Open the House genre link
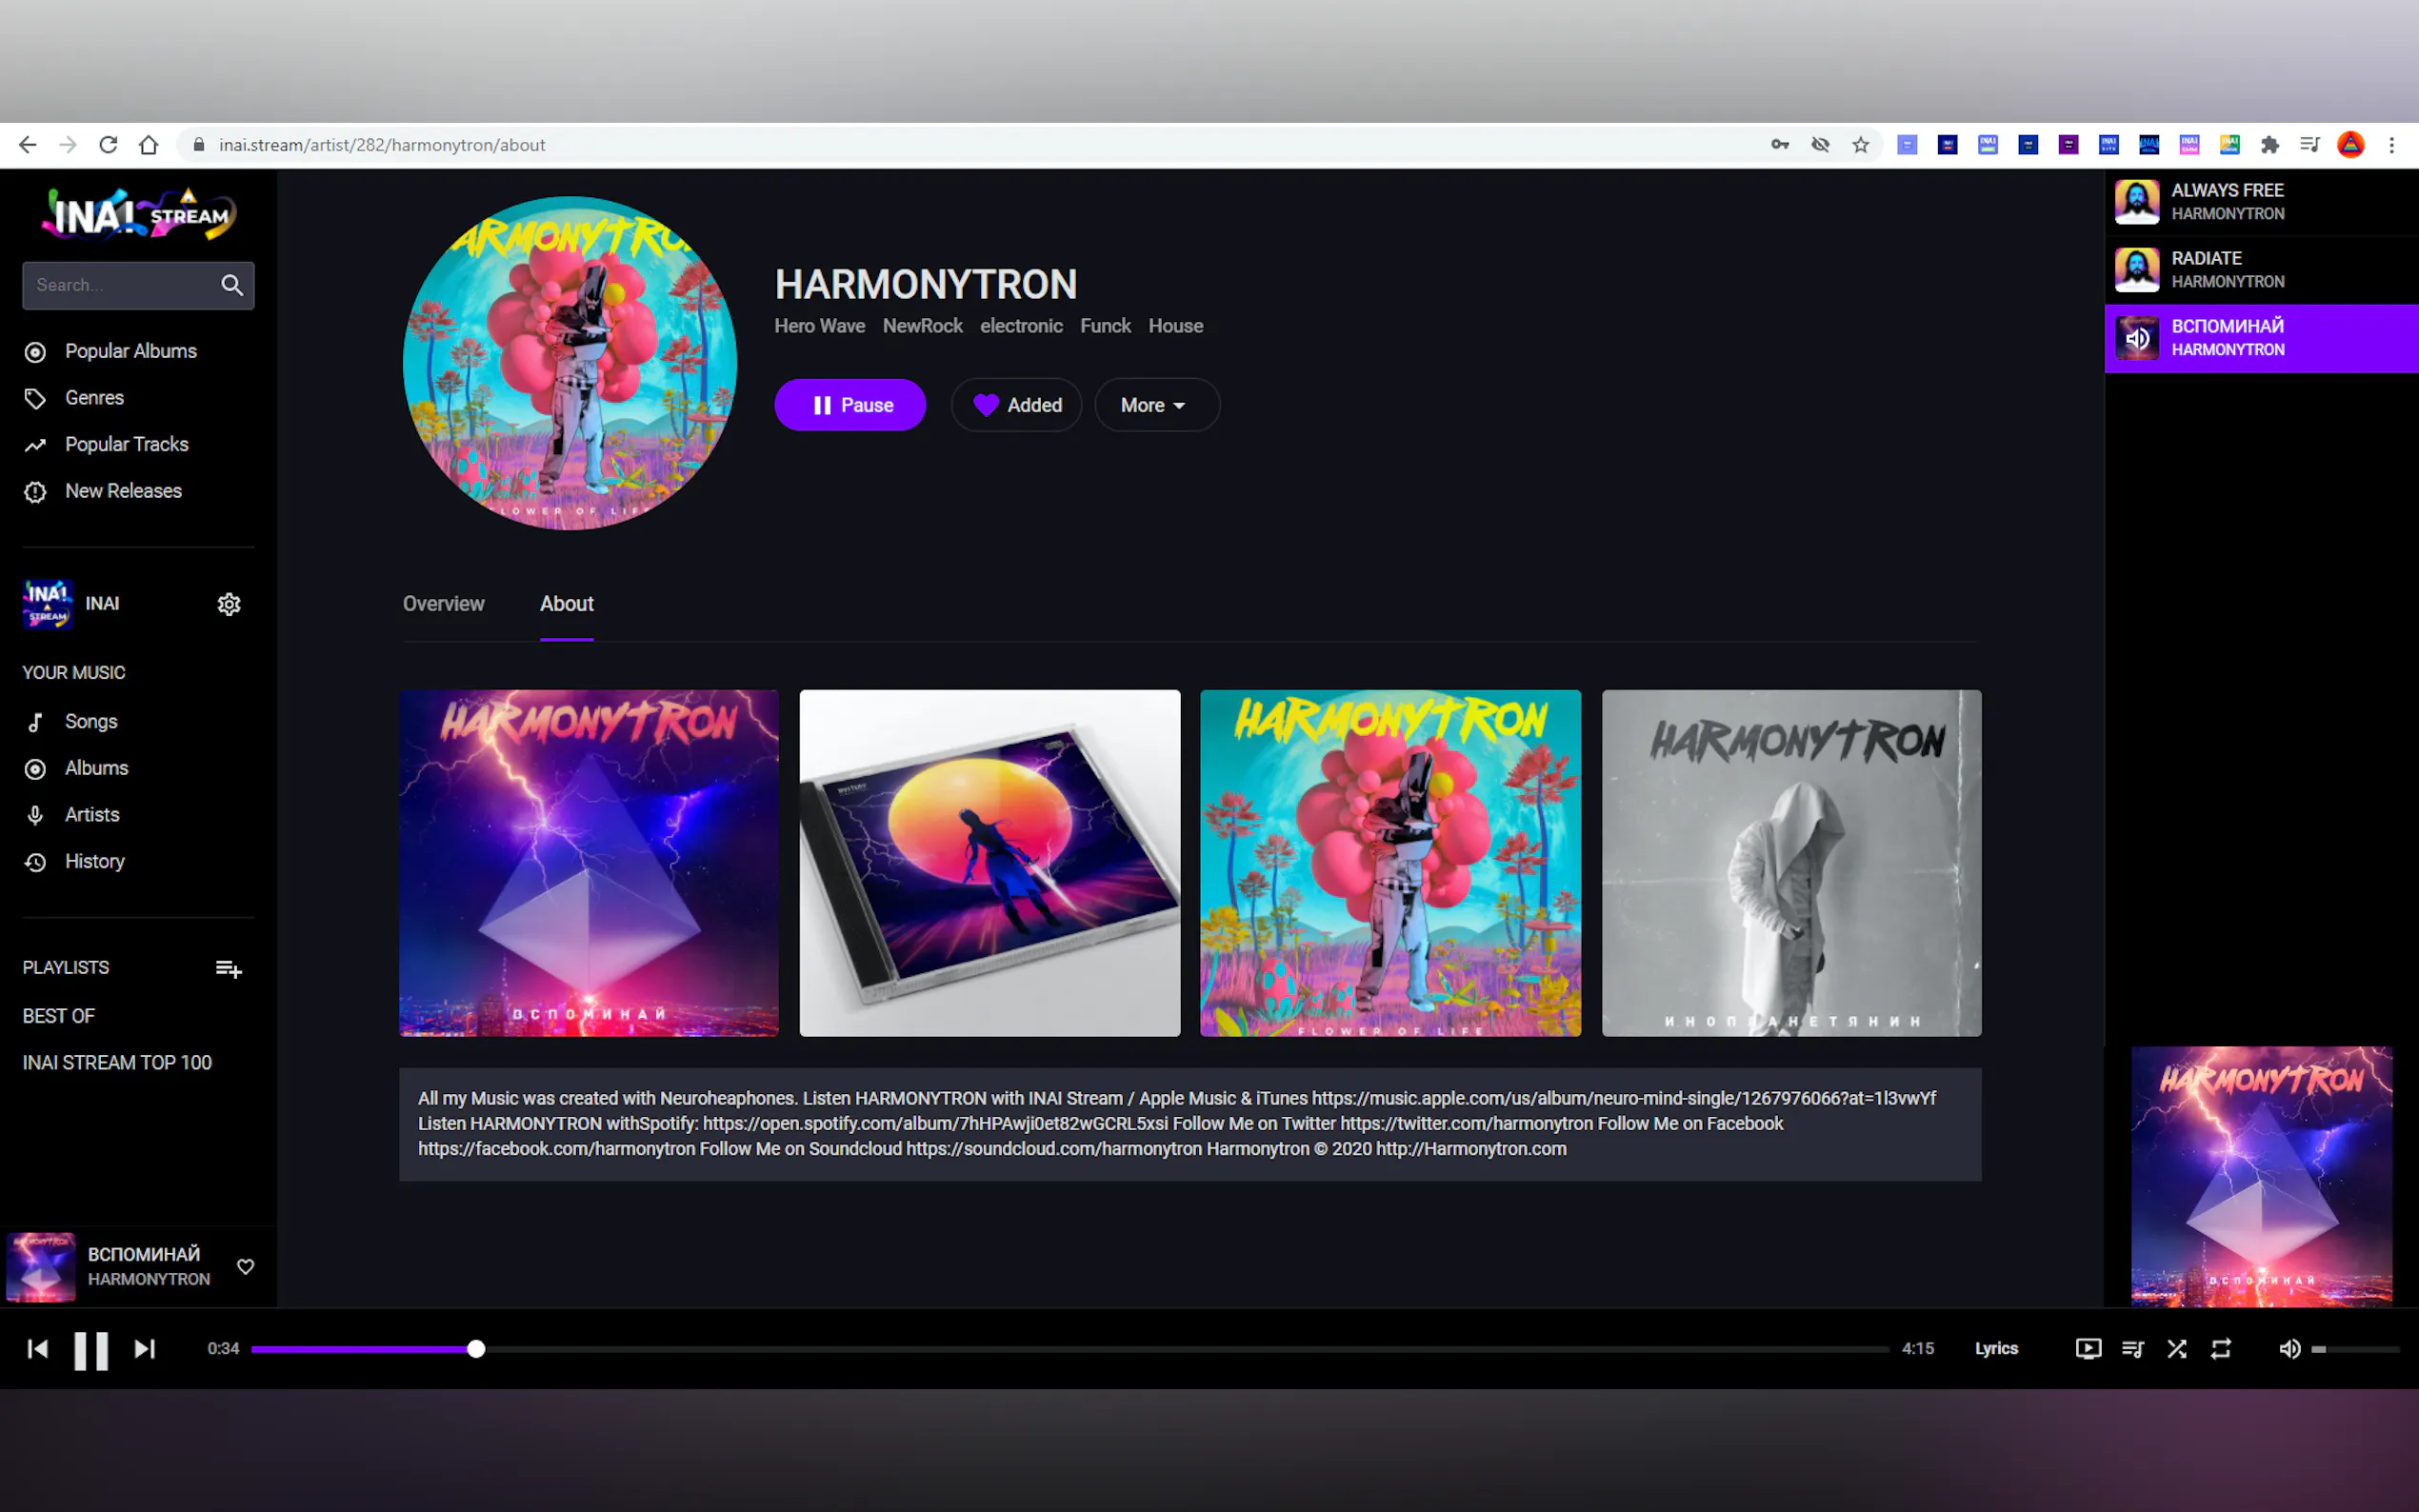The height and width of the screenshot is (1512, 2419). 1175,326
